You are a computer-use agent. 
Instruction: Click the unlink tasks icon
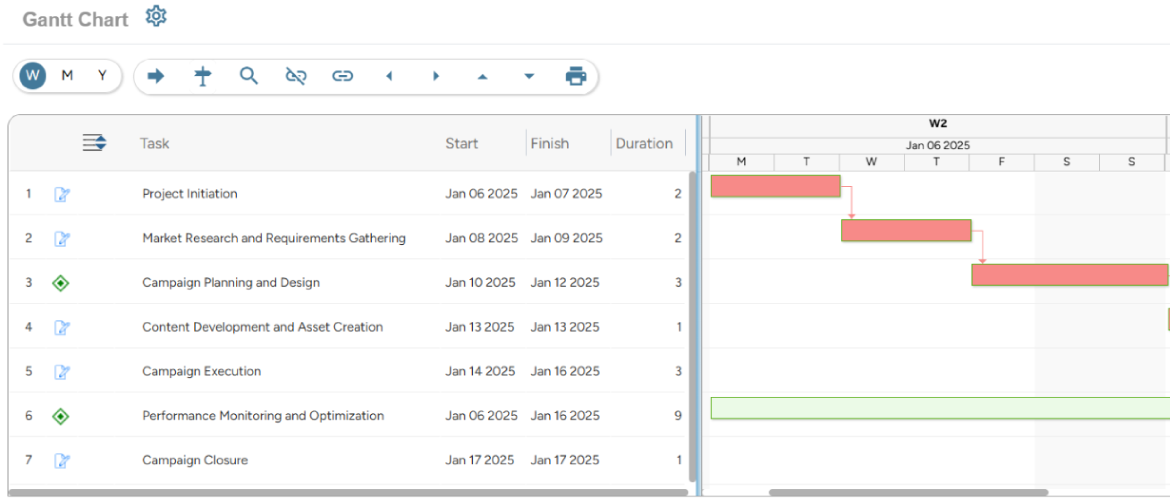click(x=296, y=76)
